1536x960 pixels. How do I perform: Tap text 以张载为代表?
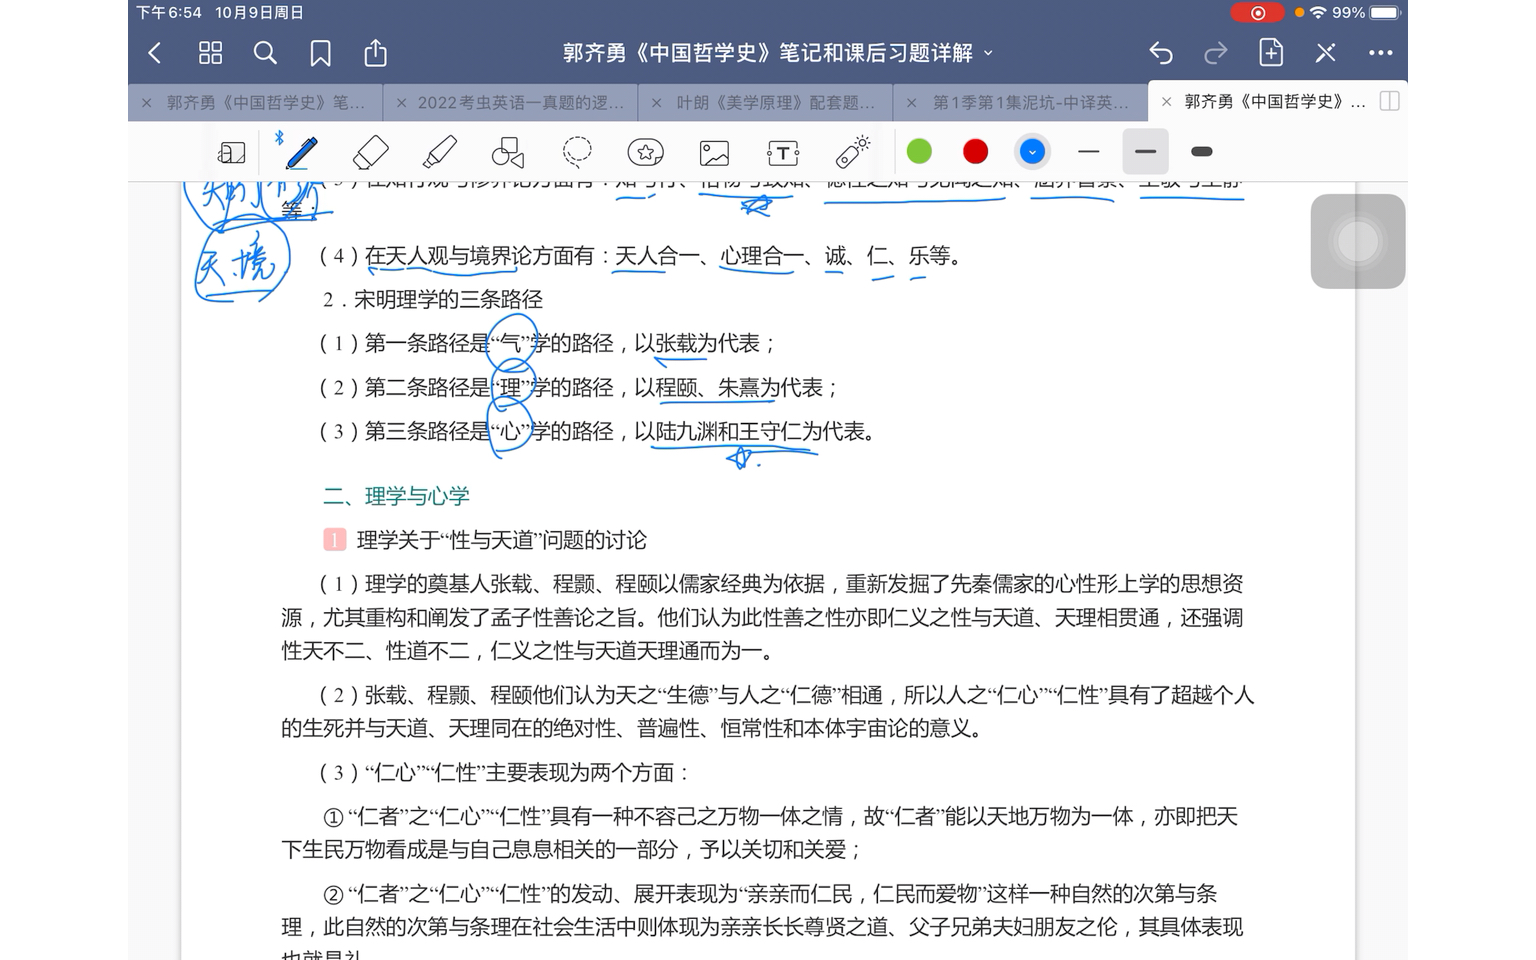click(x=697, y=344)
